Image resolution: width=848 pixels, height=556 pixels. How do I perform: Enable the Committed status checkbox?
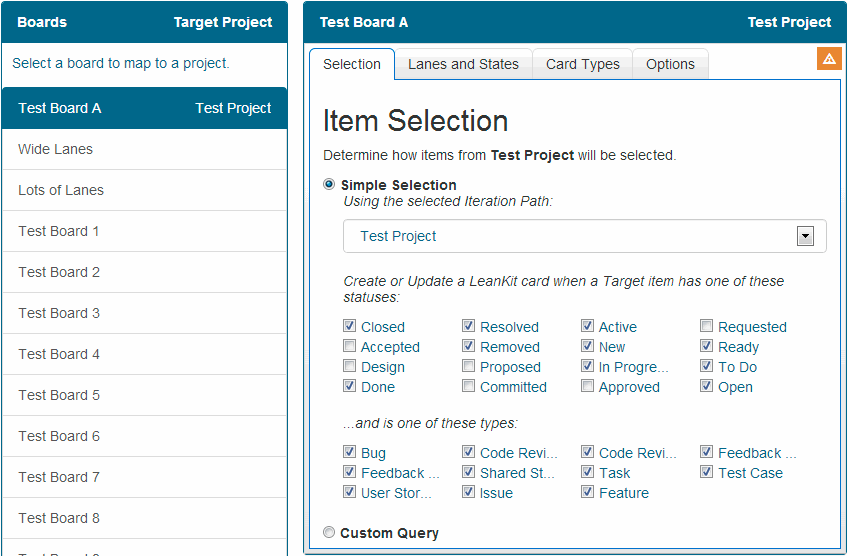pyautogui.click(x=469, y=386)
